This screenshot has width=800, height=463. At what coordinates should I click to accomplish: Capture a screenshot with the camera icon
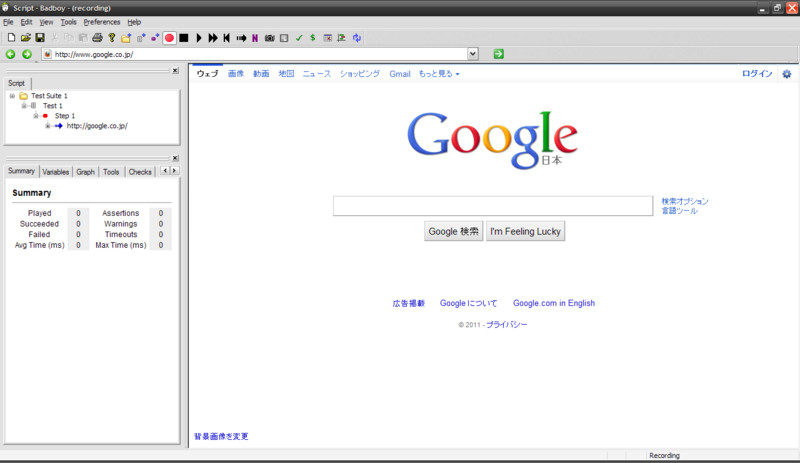coord(270,38)
